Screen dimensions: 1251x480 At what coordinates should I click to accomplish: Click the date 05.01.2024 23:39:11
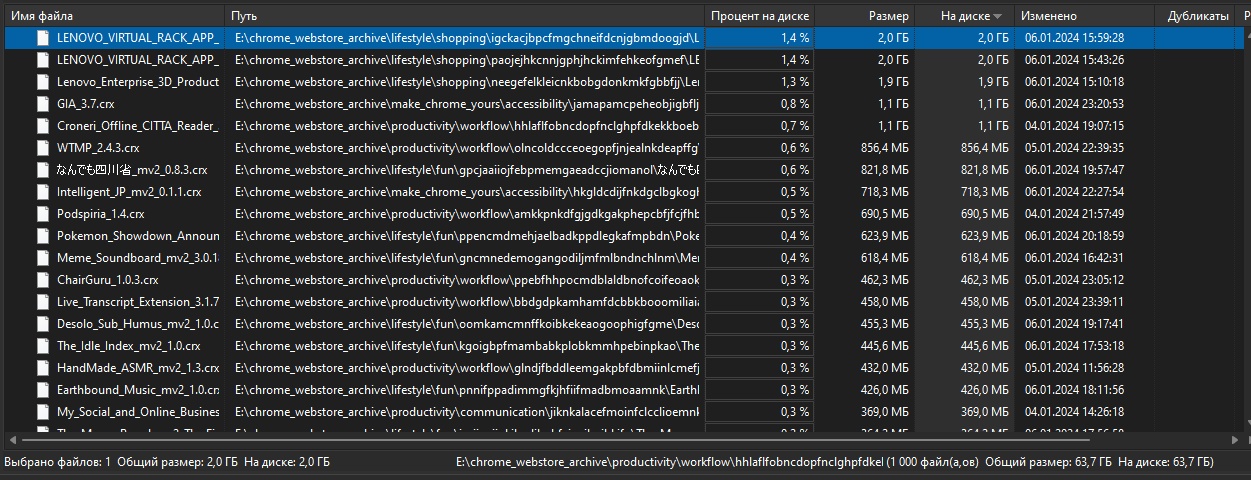1074,302
